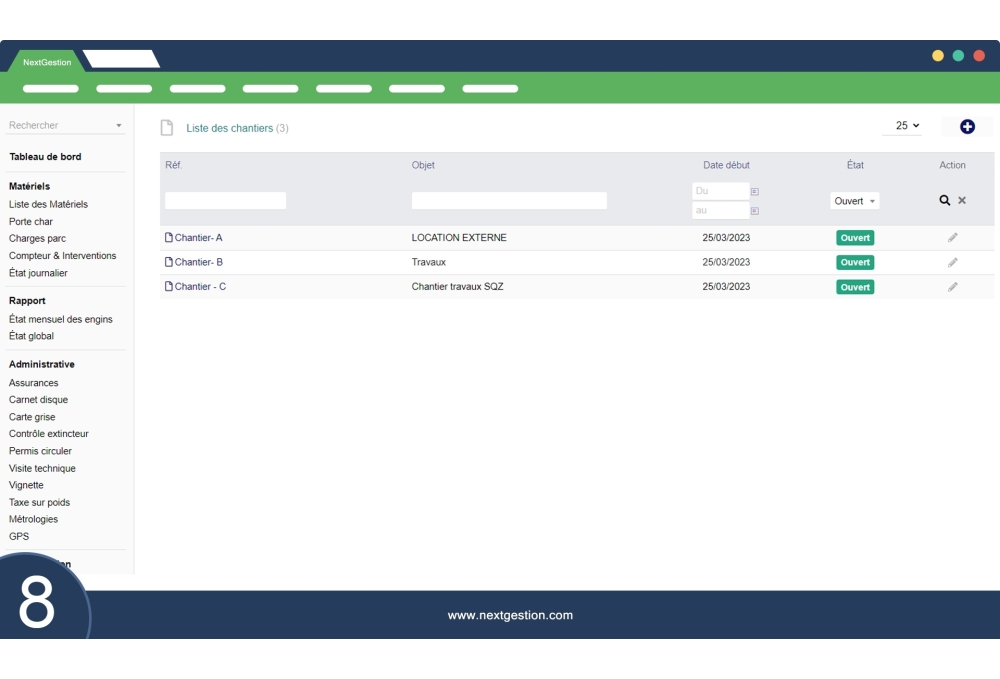Switch to the NextGestion browser tab
This screenshot has width=1000, height=679.
click(47, 62)
